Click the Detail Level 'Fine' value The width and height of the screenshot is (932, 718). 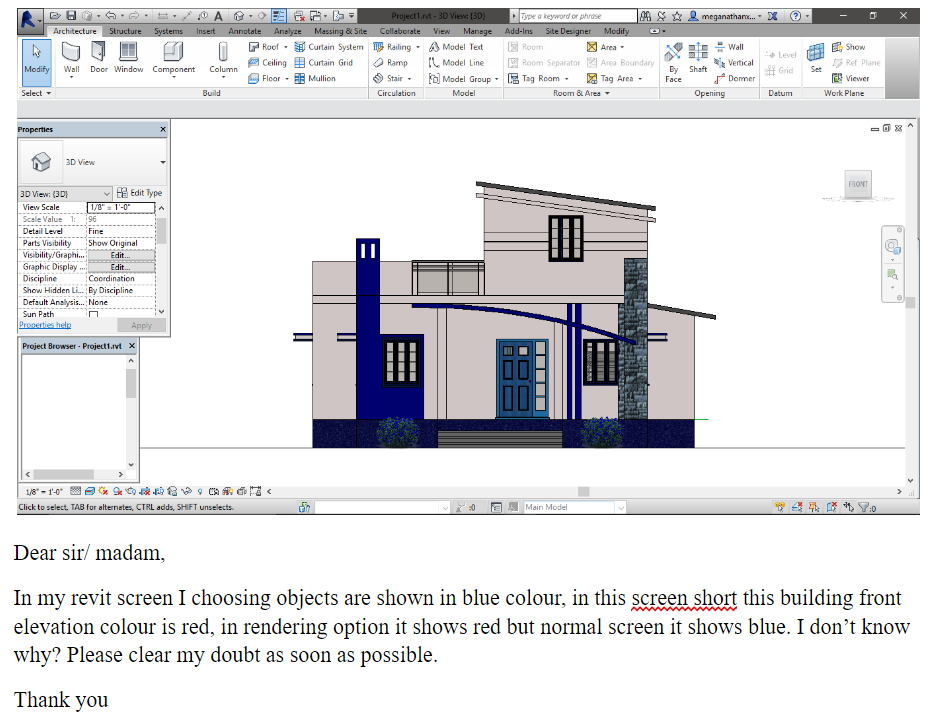[x=121, y=231]
